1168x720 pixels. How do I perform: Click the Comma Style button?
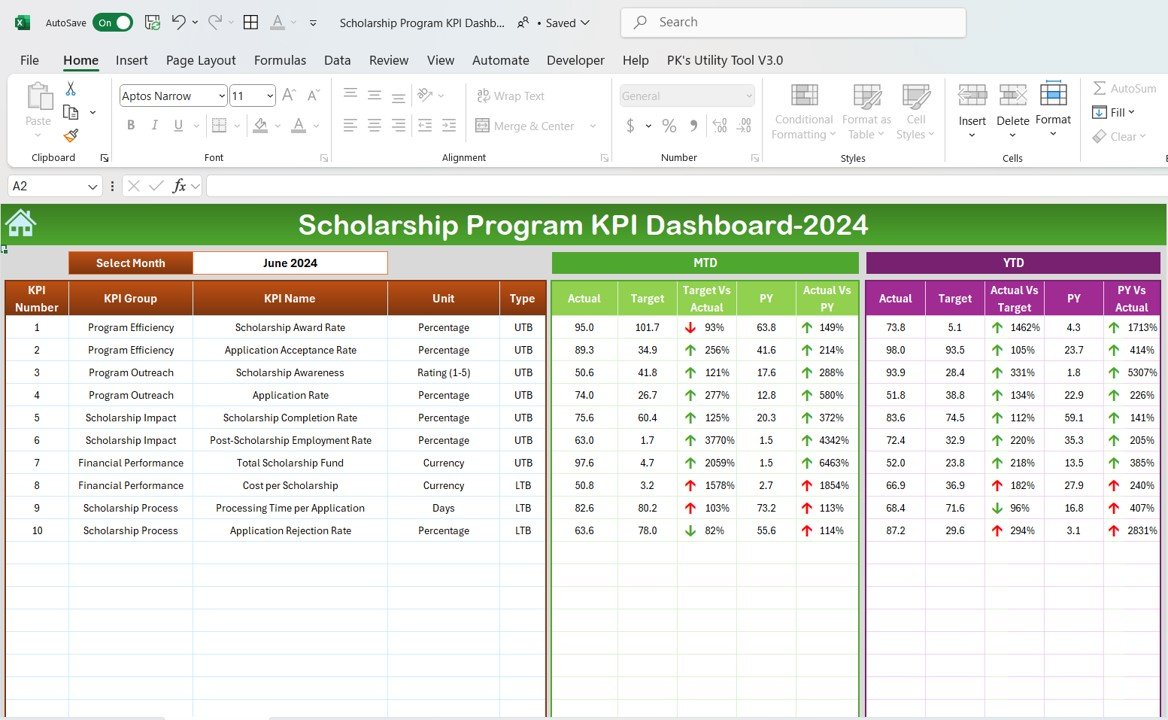[x=694, y=126]
